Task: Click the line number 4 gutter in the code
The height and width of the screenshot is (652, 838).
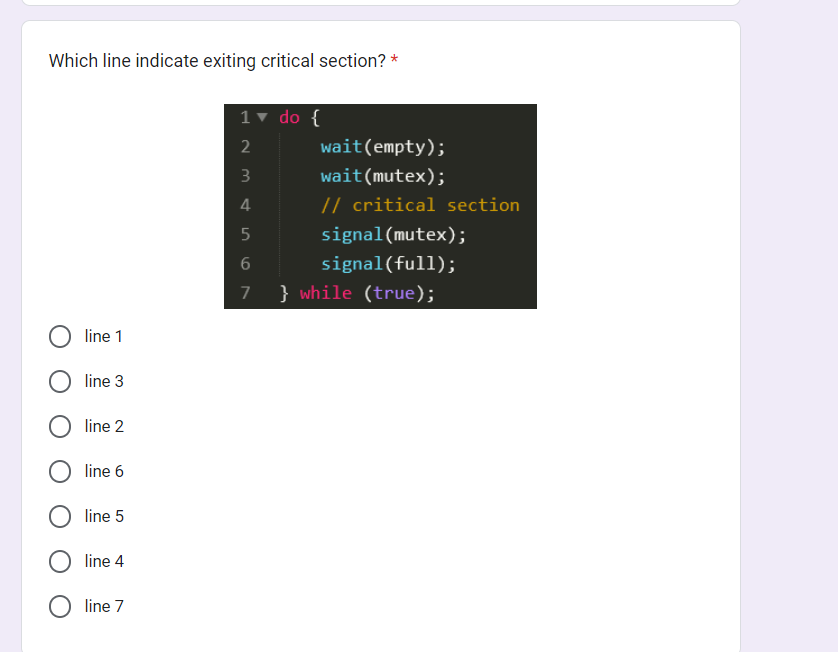Action: tap(245, 205)
